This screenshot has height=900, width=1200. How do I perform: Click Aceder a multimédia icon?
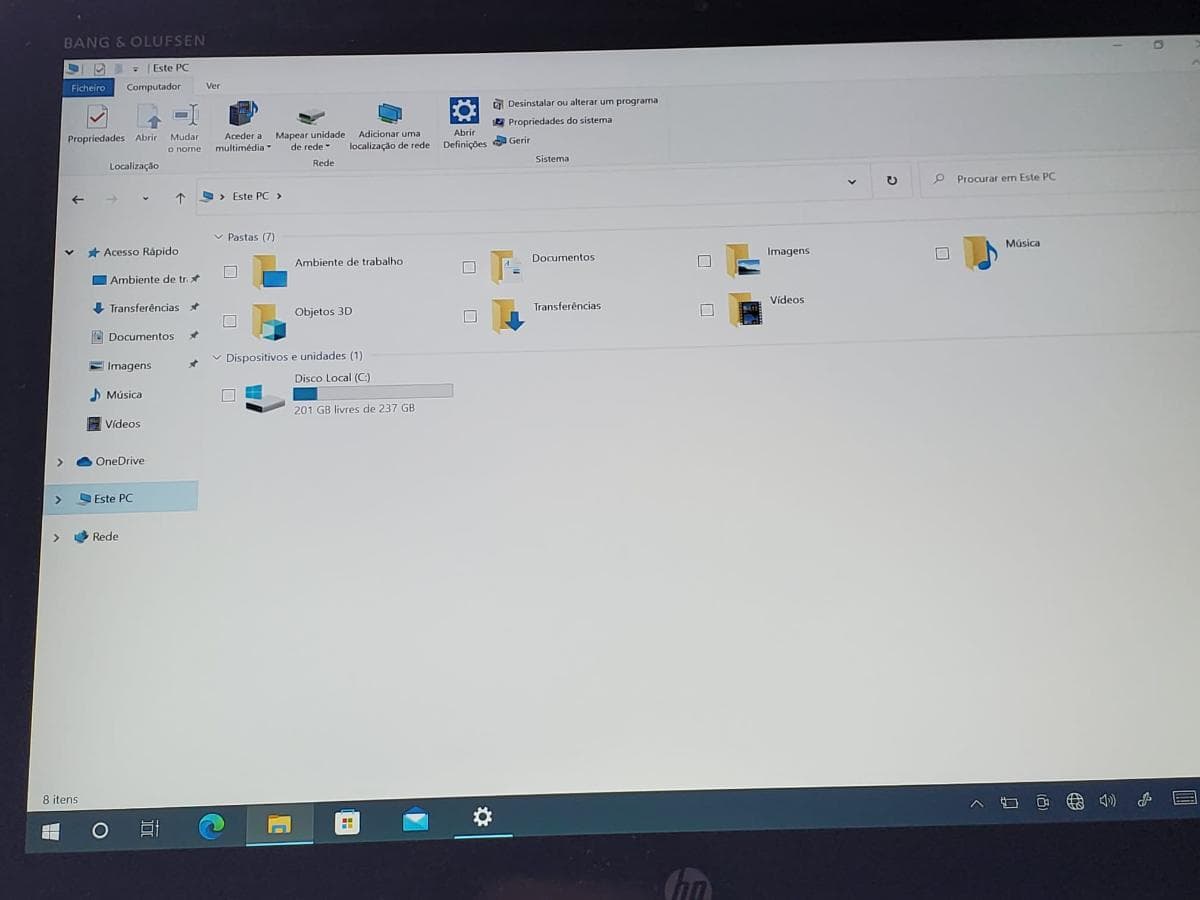pos(242,113)
